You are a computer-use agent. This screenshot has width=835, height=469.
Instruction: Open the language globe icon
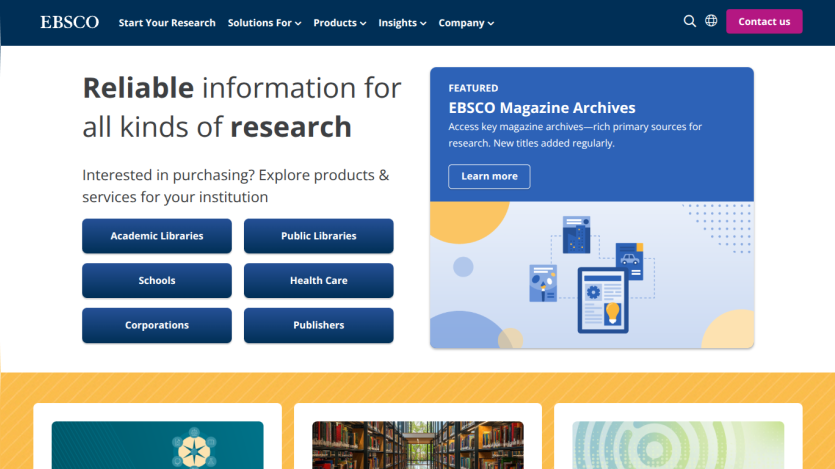coord(711,21)
